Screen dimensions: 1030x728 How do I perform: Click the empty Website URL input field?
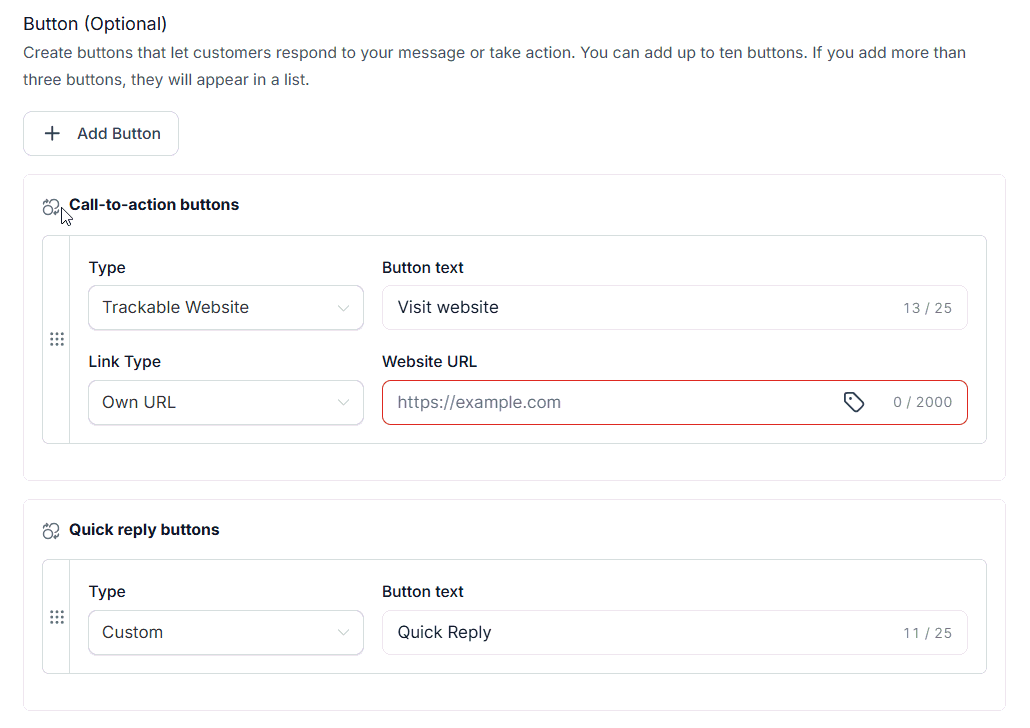(x=600, y=402)
